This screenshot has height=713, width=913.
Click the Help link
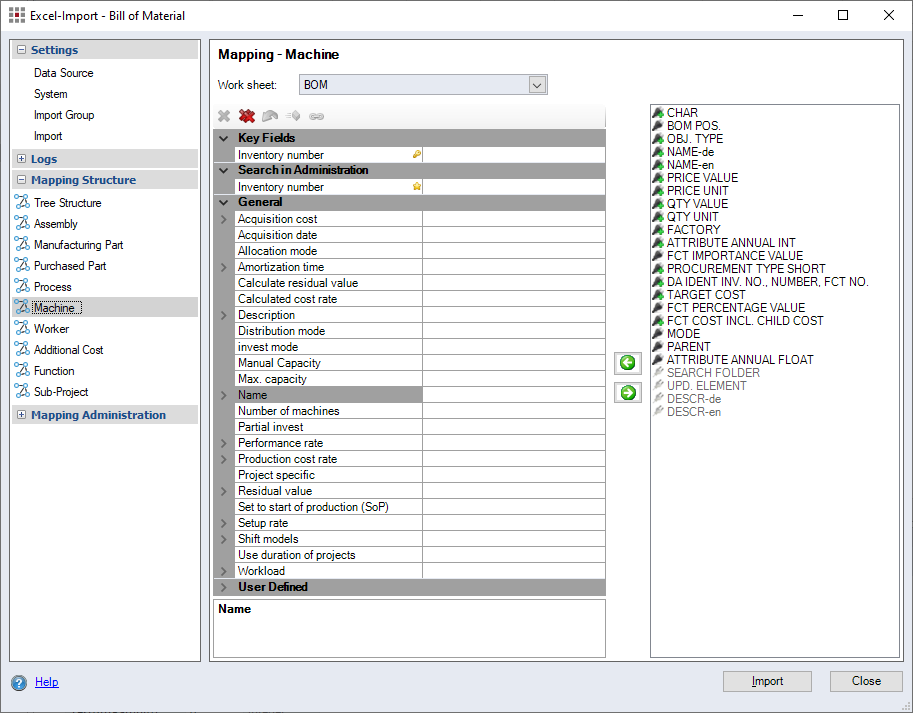point(46,682)
